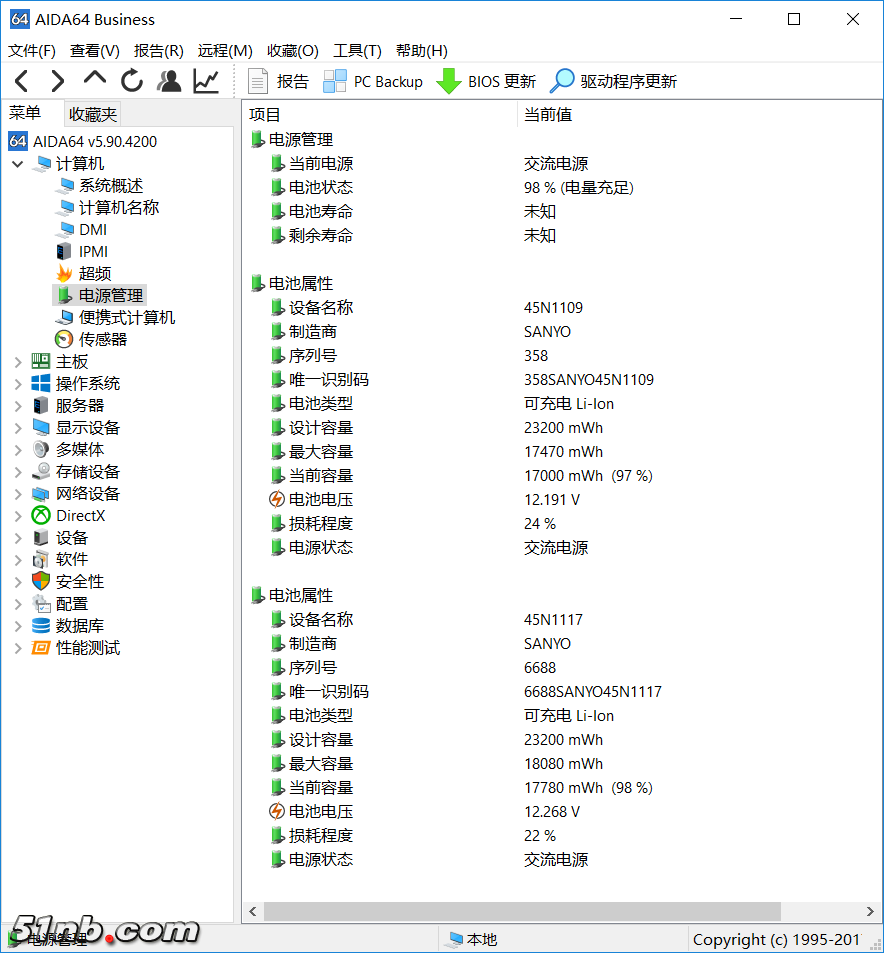
Task: Open the BIOS 更新 toolbar item
Action: [x=487, y=81]
